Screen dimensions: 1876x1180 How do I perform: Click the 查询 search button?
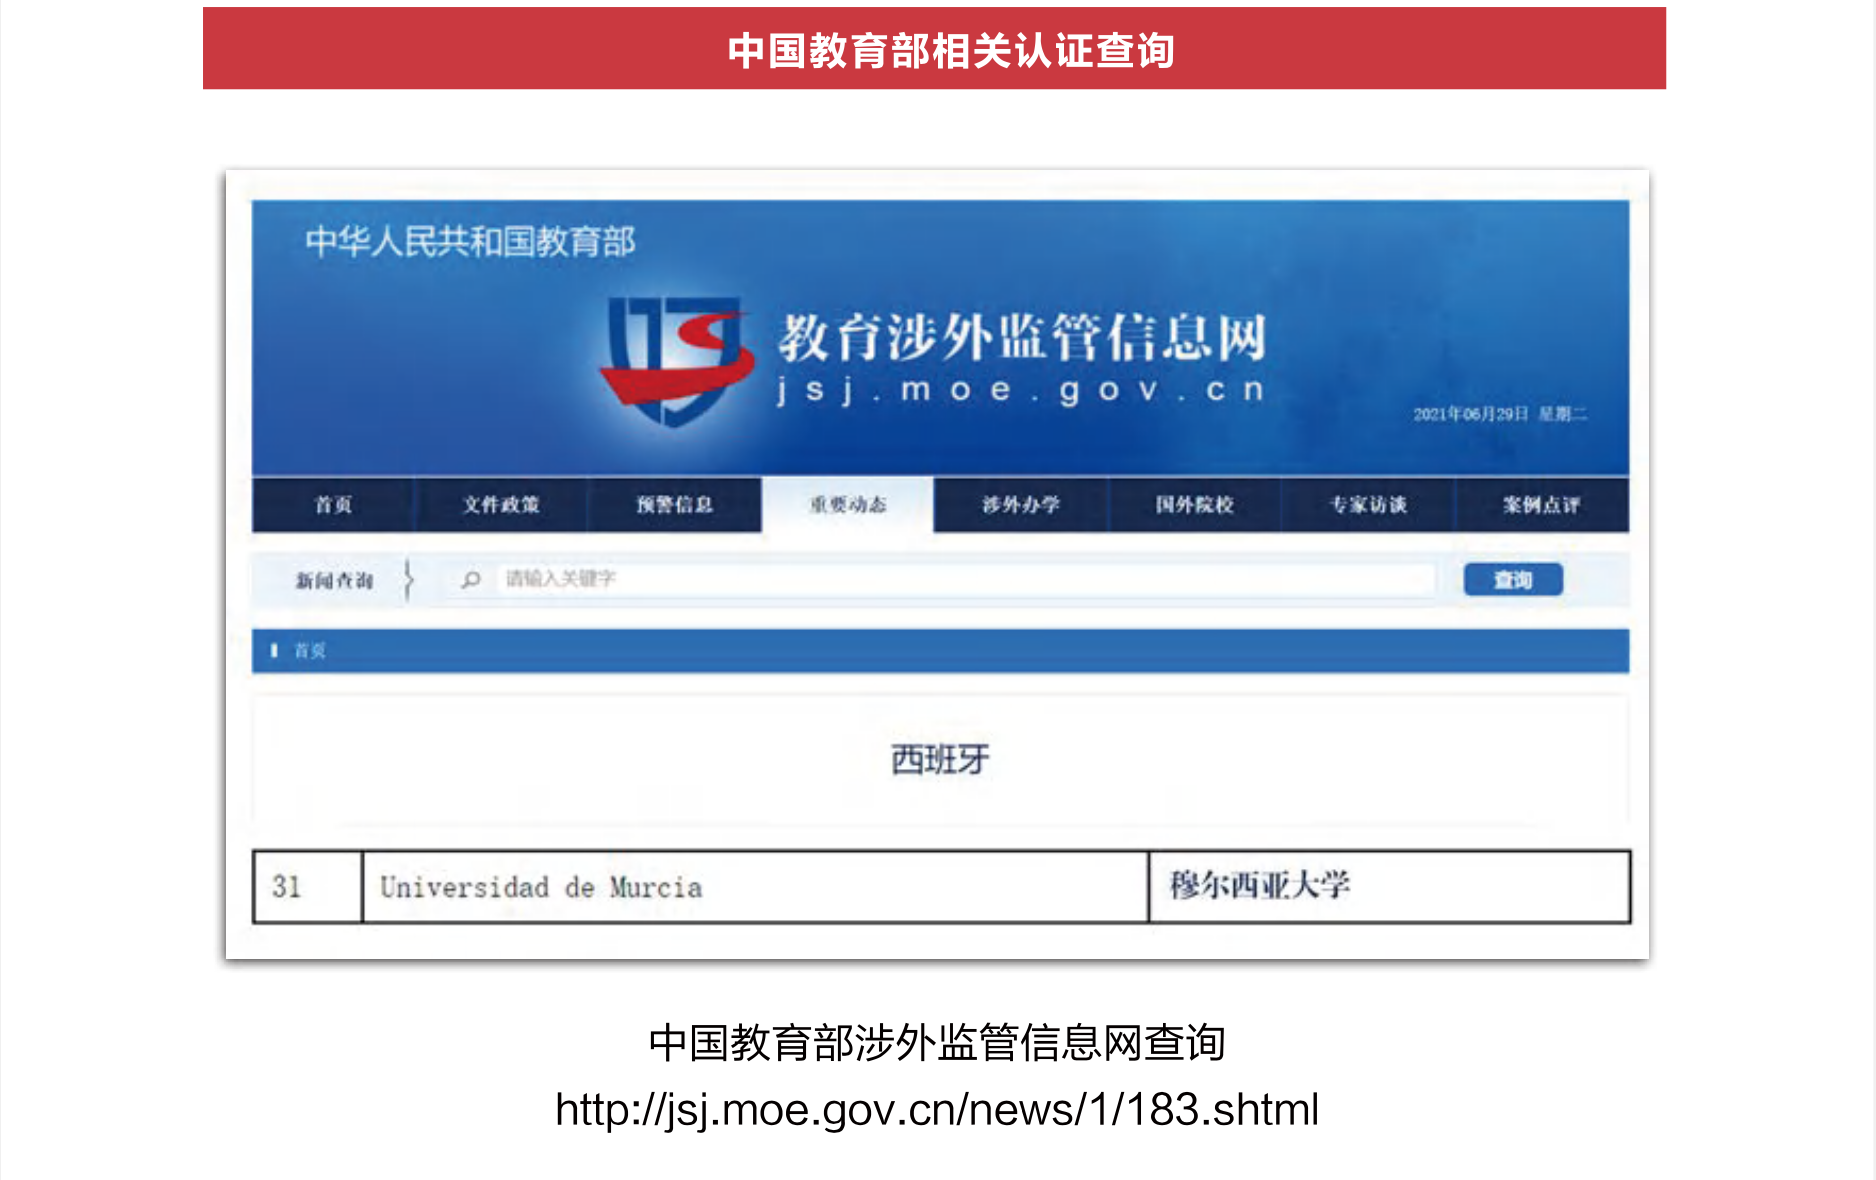(x=1513, y=580)
